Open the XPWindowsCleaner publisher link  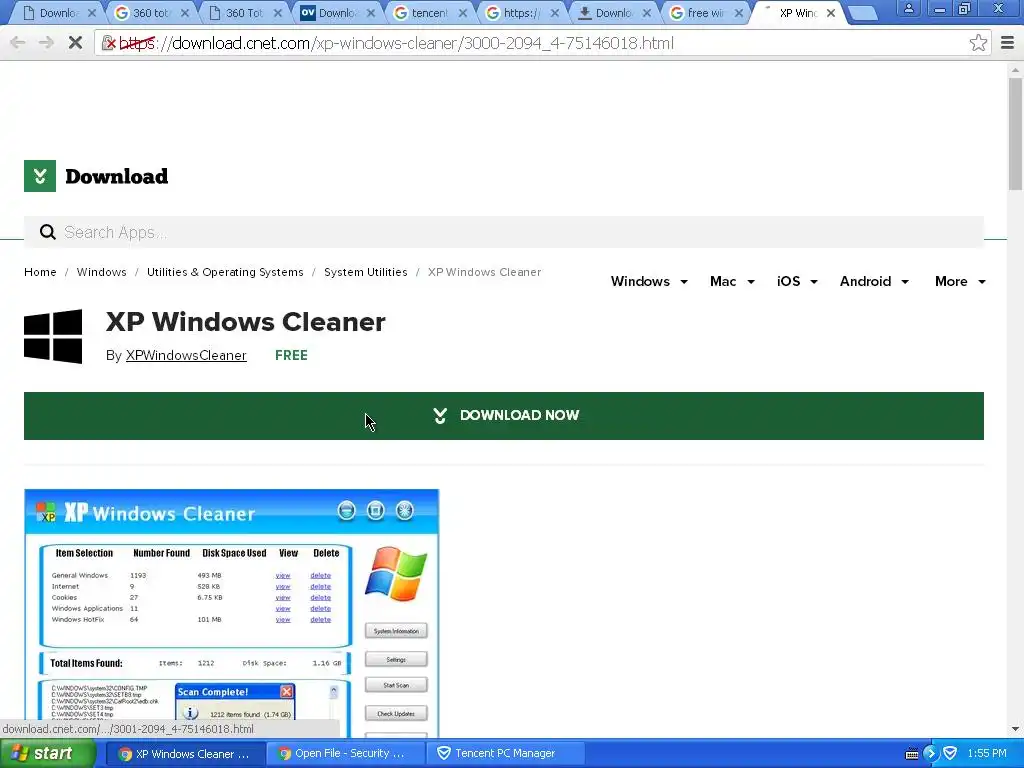coord(186,355)
